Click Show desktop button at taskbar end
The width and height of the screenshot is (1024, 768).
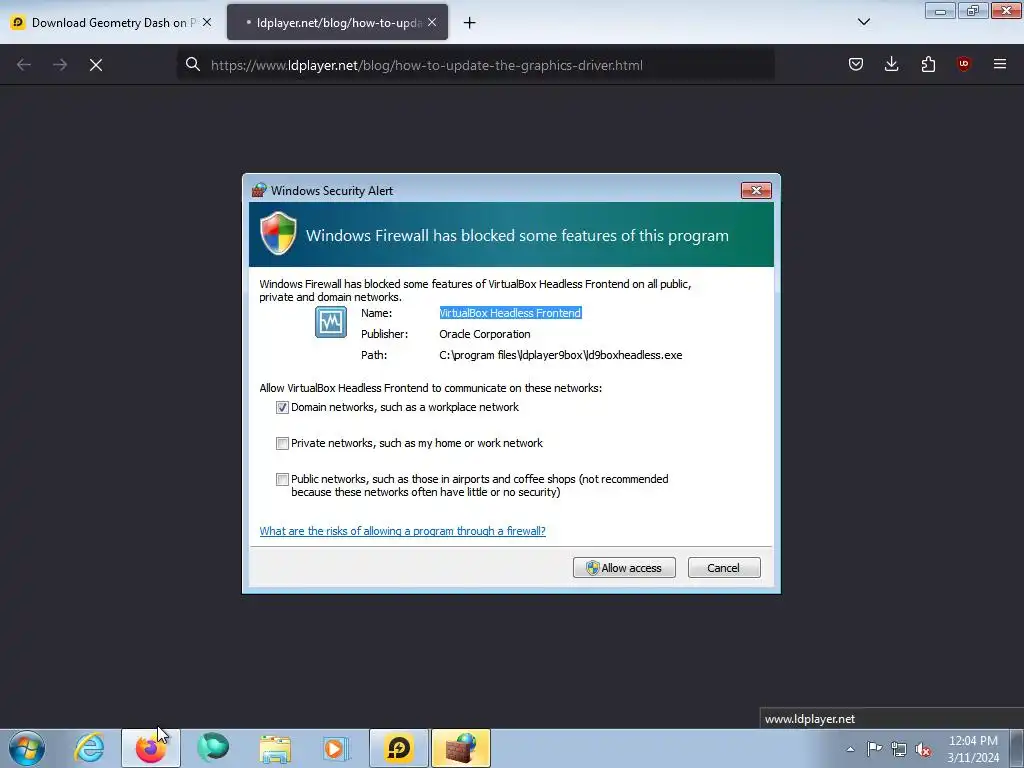point(1017,748)
